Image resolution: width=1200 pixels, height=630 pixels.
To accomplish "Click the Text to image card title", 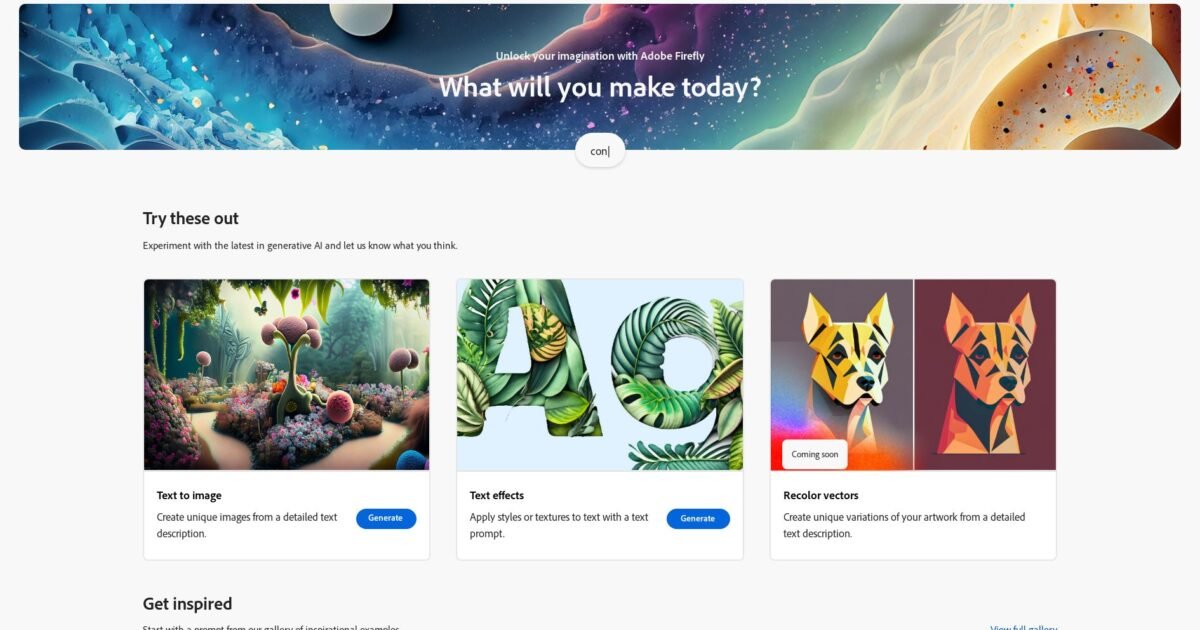I will [189, 495].
